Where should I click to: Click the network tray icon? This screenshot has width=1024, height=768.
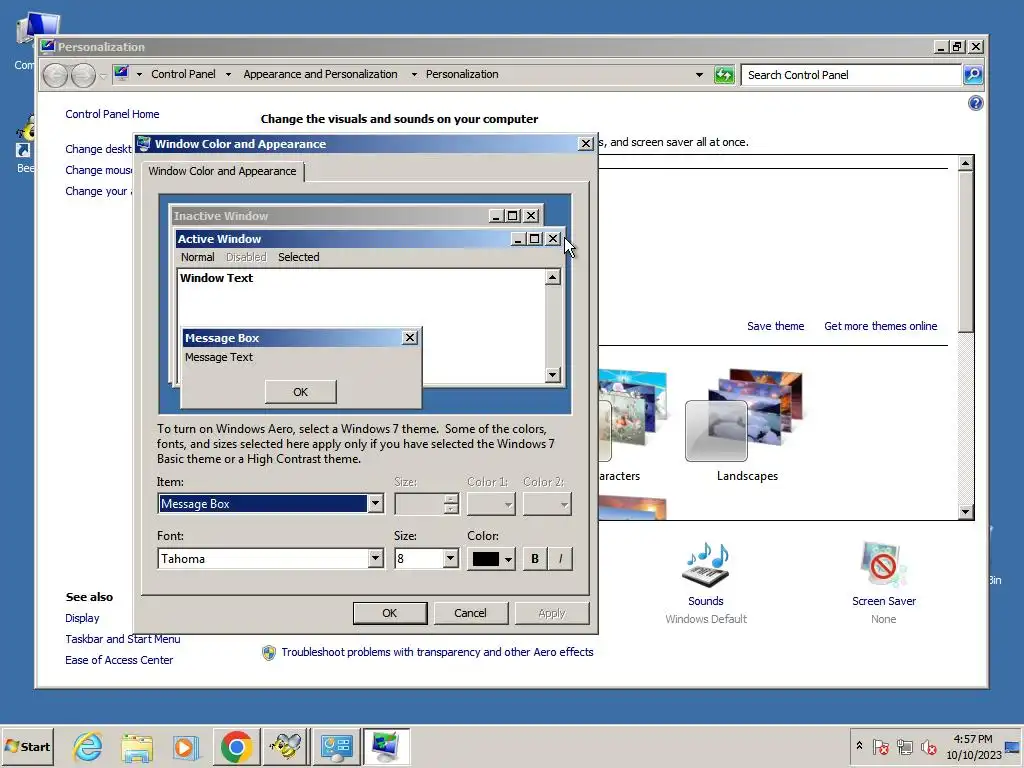(904, 746)
